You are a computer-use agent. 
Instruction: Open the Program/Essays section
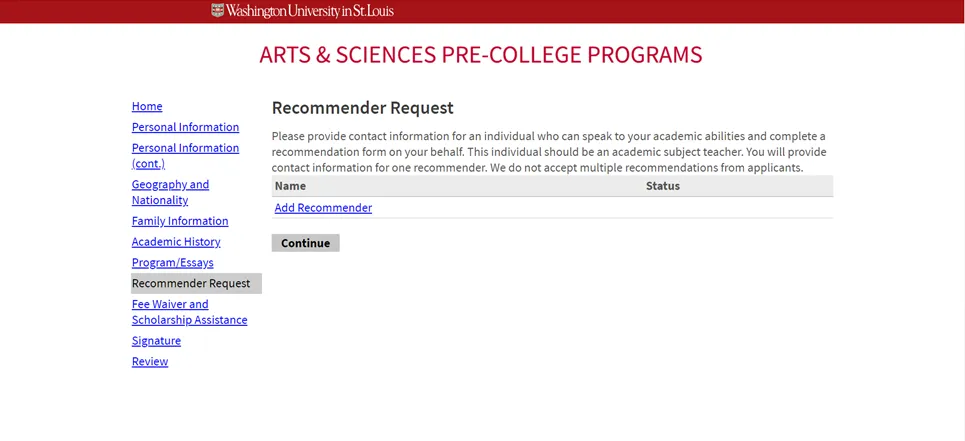[172, 263]
